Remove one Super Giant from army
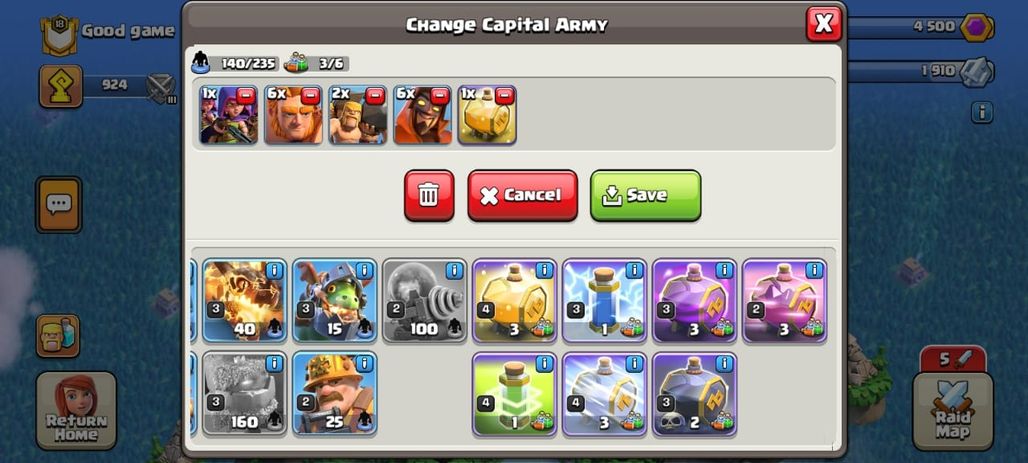 310,96
